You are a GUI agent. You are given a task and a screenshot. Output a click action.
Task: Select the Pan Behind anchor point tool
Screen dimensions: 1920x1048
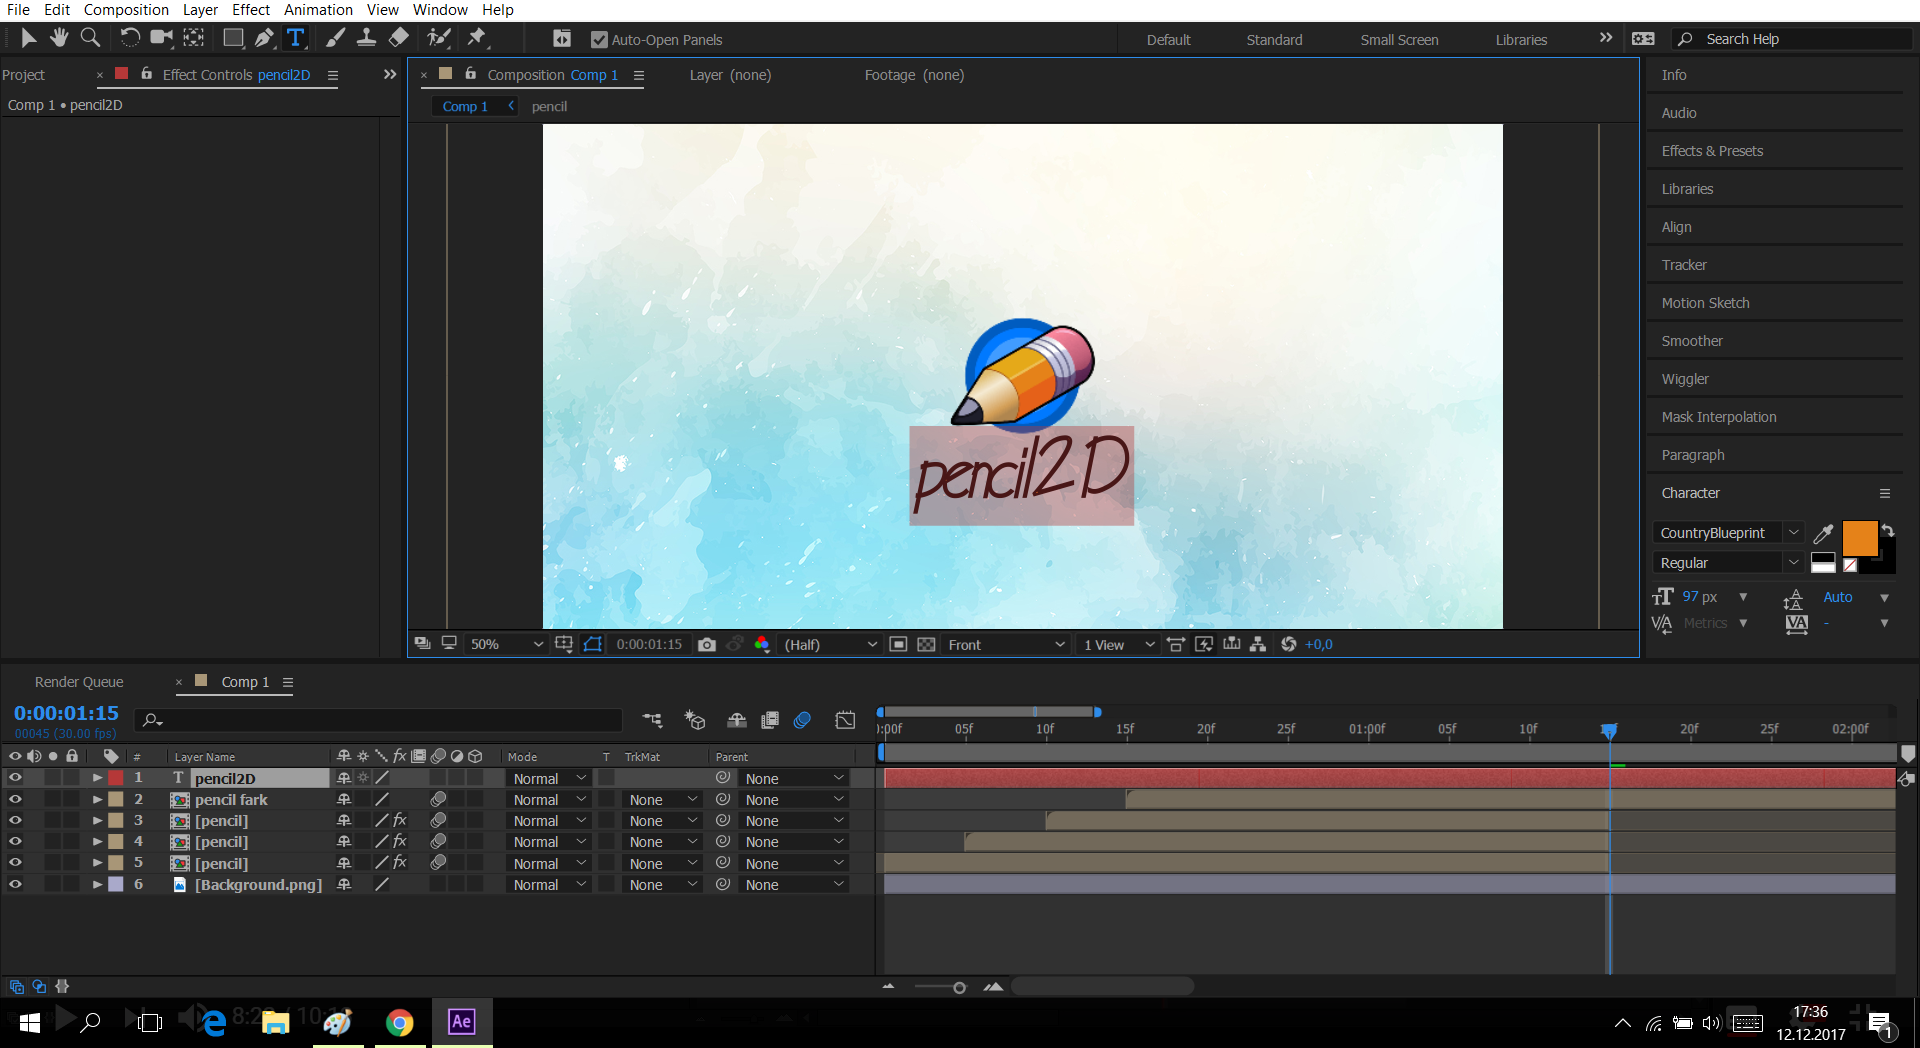[194, 38]
